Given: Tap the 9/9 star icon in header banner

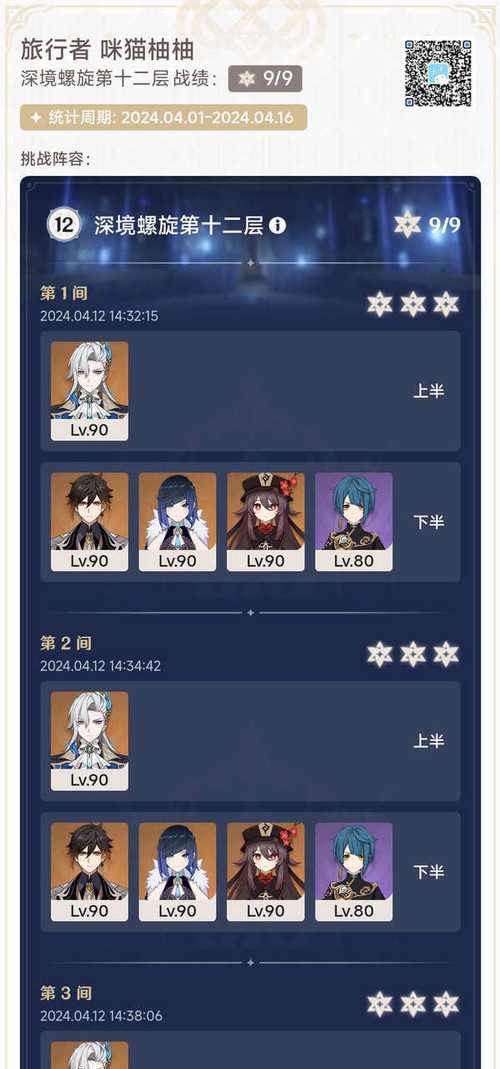Looking at the screenshot, I should [407, 225].
